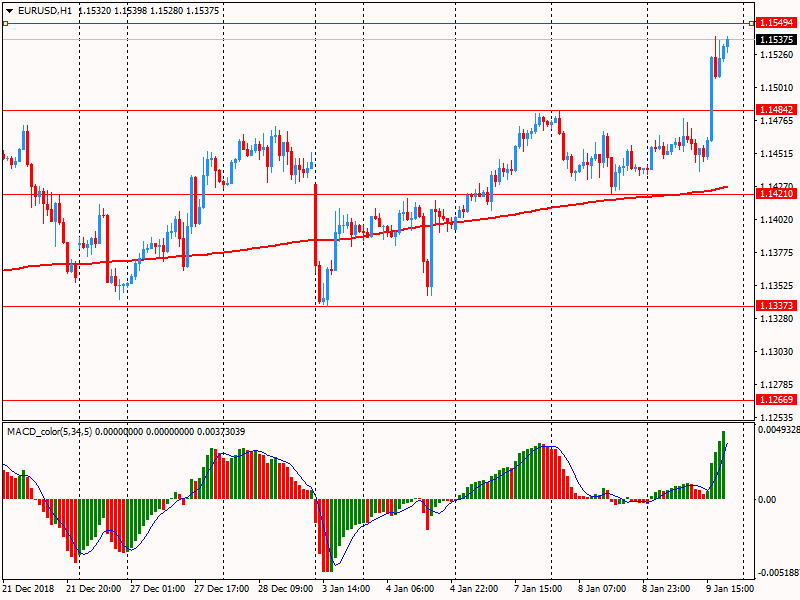Select the 1.13373 support level label
Screen dimensions: 800x600
(x=776, y=306)
